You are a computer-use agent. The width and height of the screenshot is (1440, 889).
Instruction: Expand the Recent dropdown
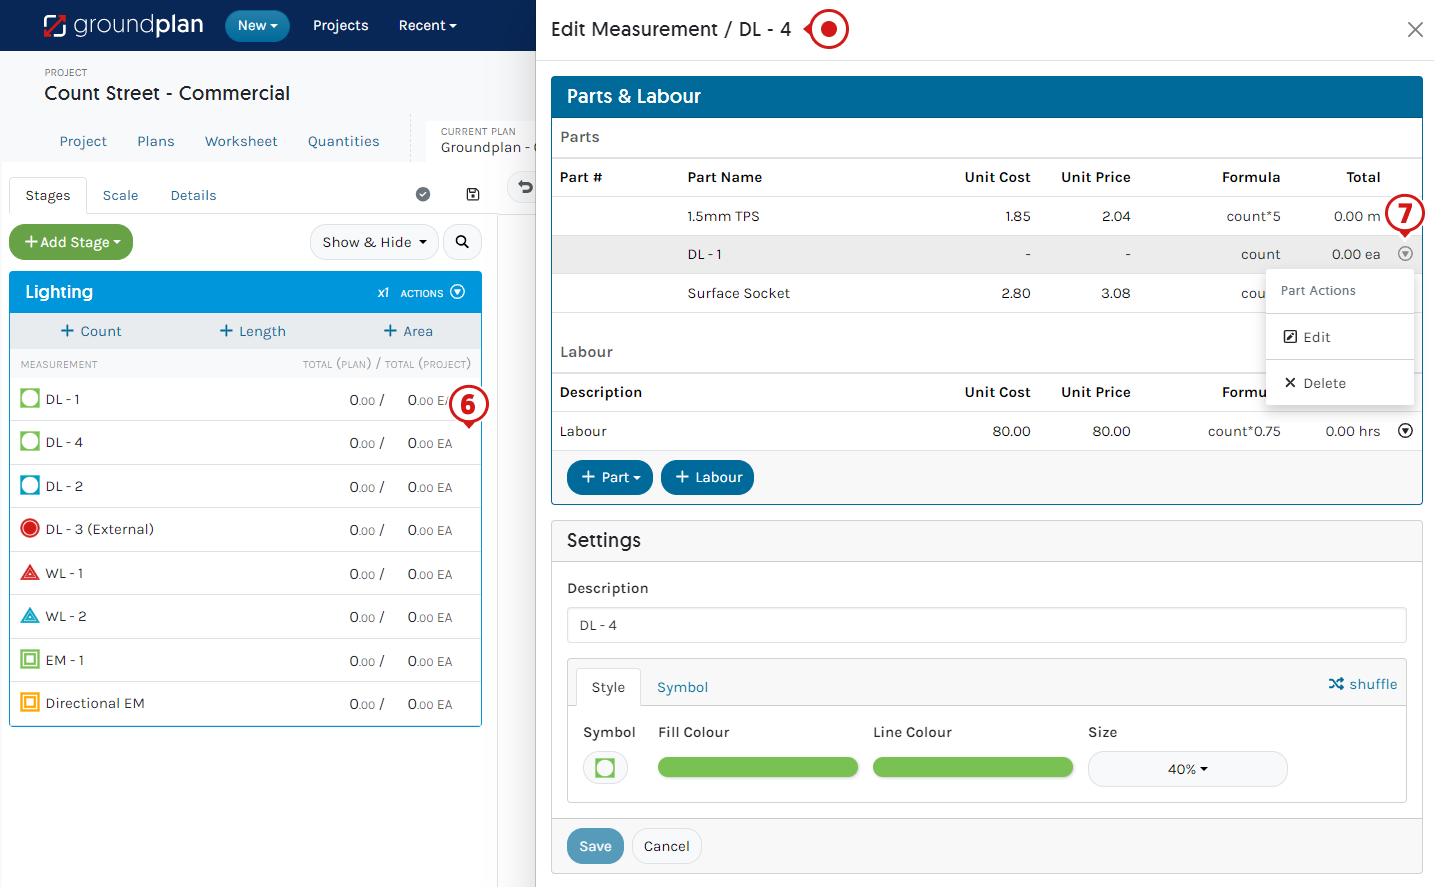point(427,26)
